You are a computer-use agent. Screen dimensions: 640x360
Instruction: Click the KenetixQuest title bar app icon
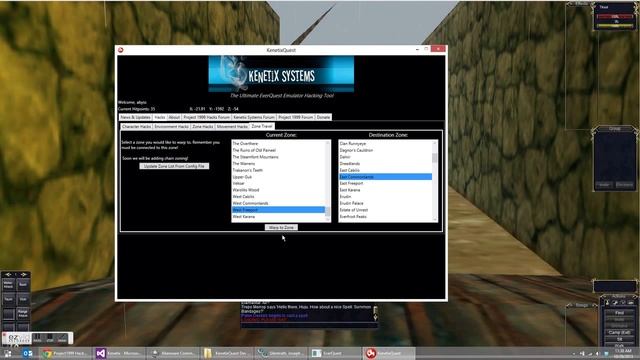click(x=121, y=50)
